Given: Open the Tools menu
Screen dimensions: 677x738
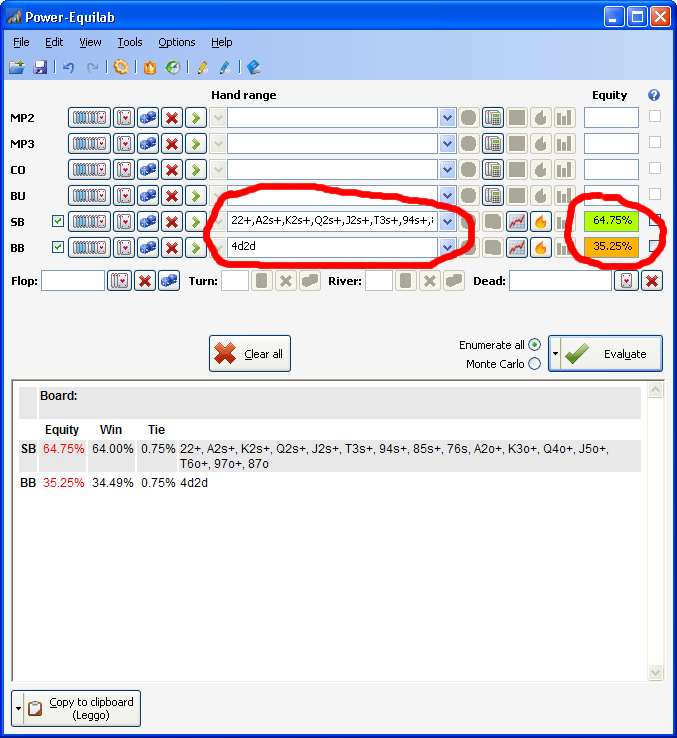Looking at the screenshot, I should (130, 42).
